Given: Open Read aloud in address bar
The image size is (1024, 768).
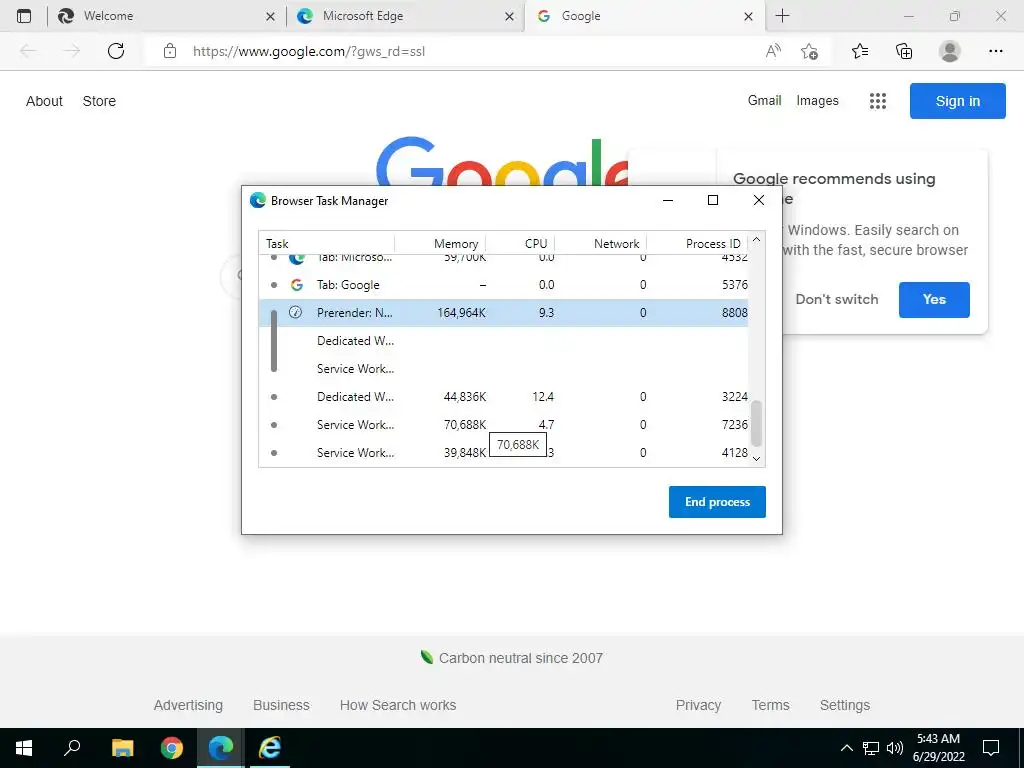Looking at the screenshot, I should click(773, 51).
